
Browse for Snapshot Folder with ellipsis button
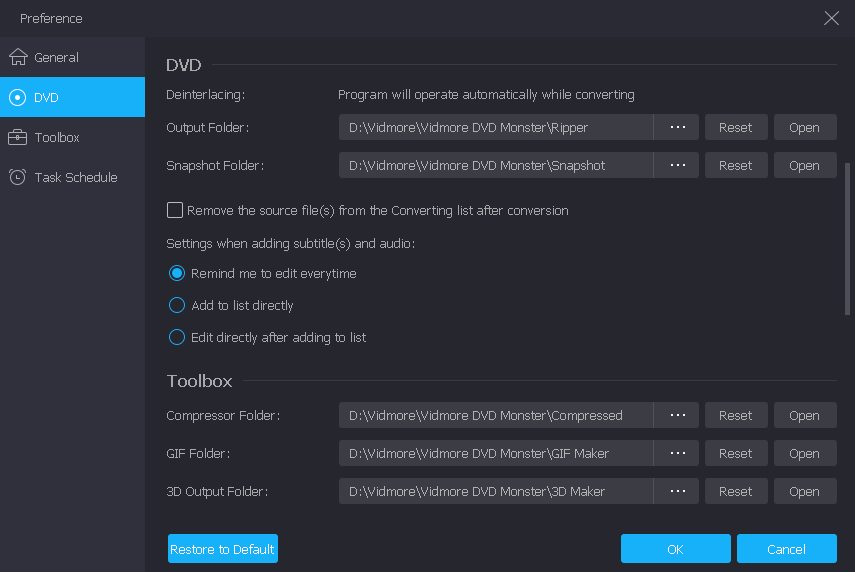pos(677,165)
